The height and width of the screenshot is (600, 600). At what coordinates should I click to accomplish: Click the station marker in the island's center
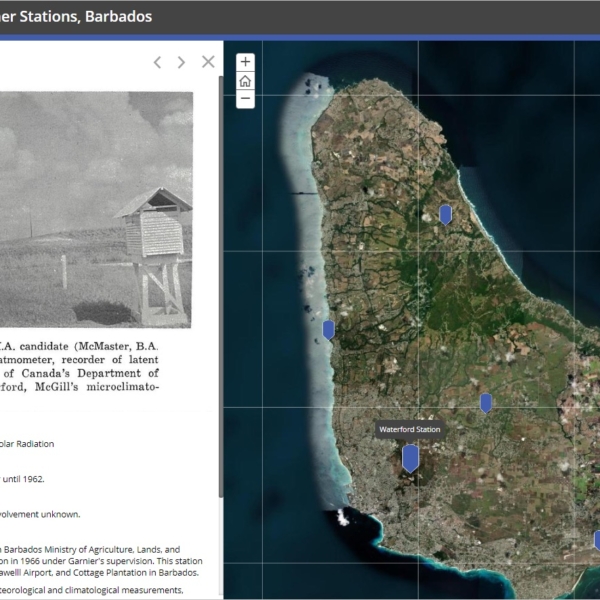[486, 403]
